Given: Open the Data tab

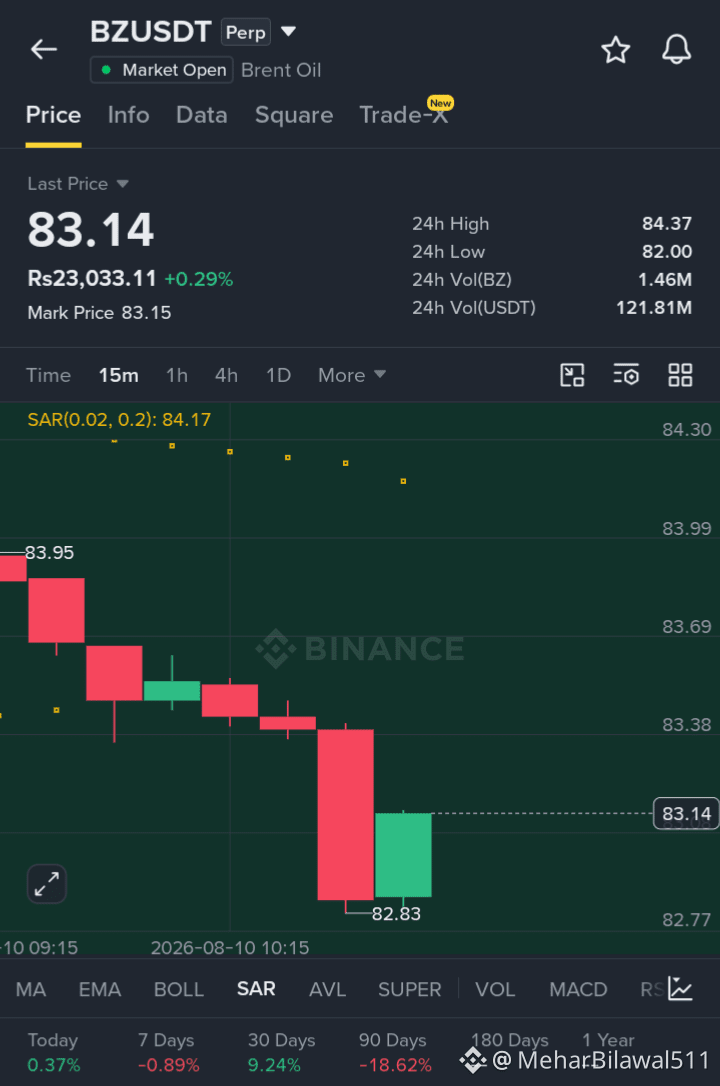Looking at the screenshot, I should (x=201, y=115).
